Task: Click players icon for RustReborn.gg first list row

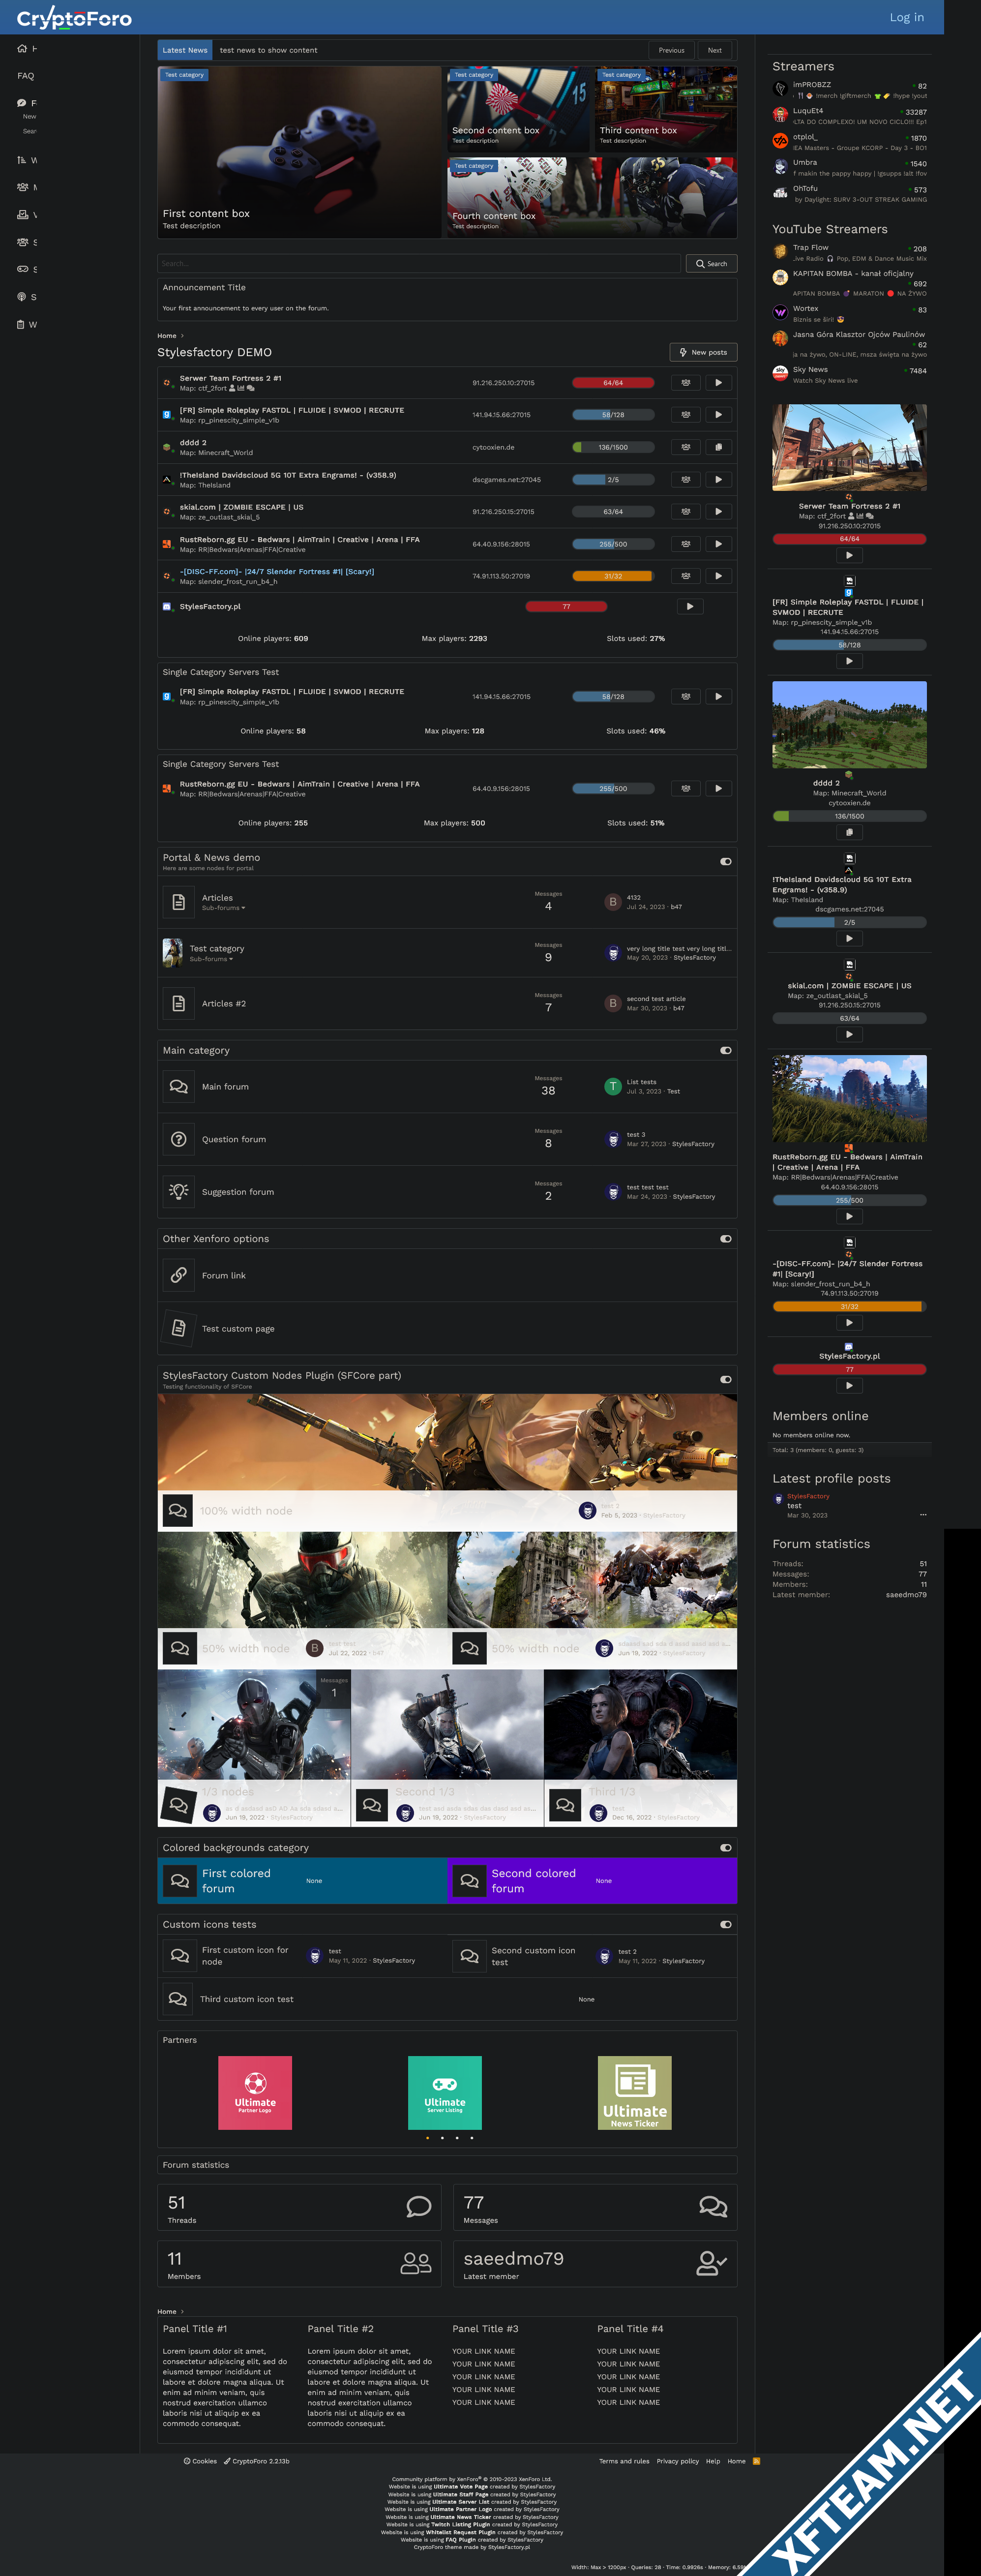Action: pyautogui.click(x=685, y=544)
